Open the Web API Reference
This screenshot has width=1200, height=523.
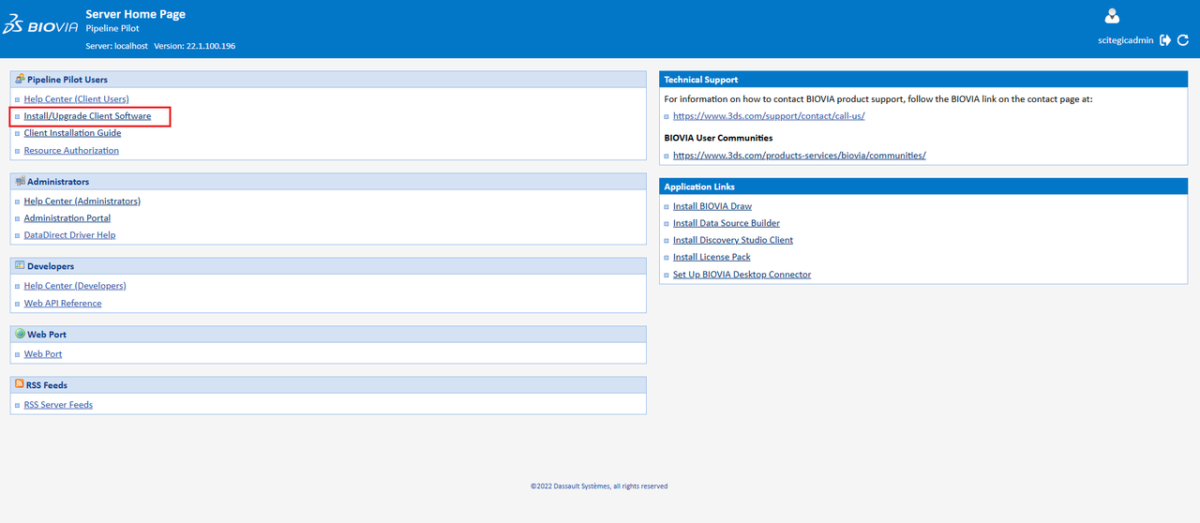pyautogui.click(x=63, y=303)
